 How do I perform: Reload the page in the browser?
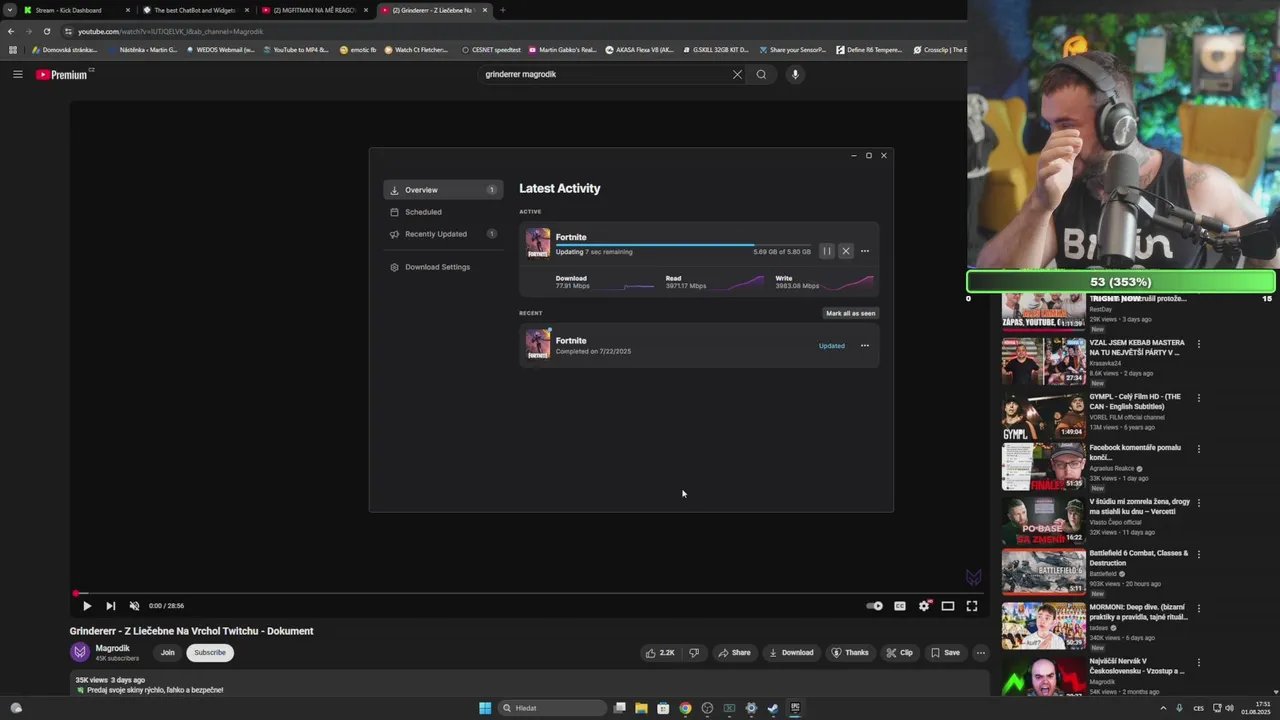click(46, 31)
